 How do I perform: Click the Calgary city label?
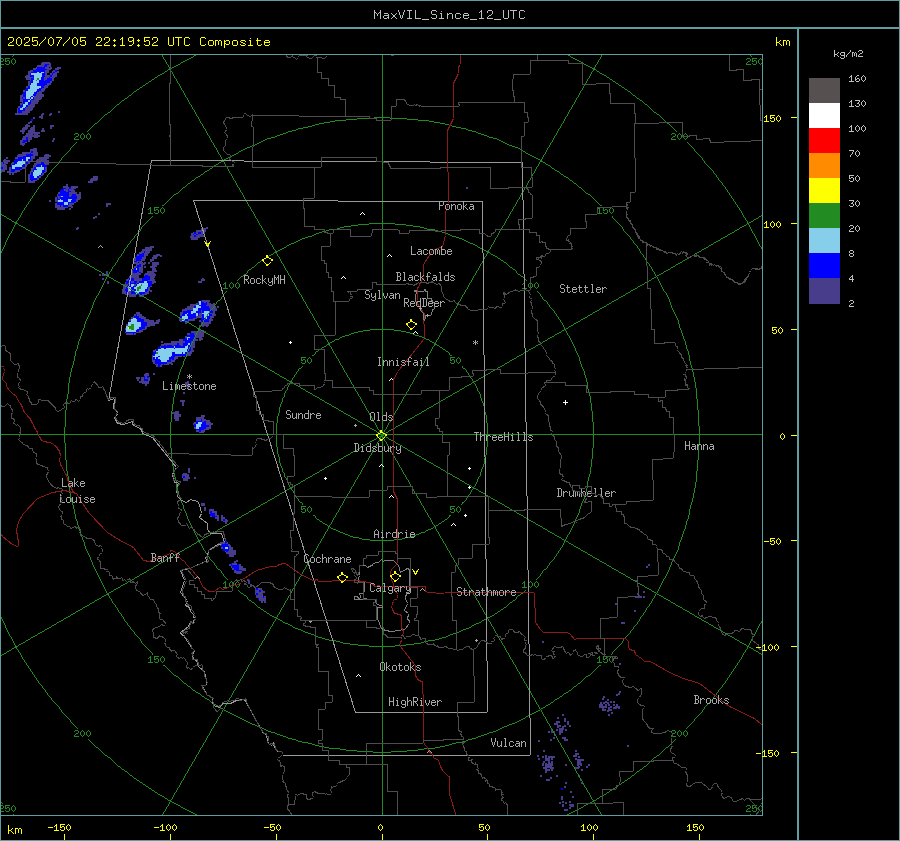coord(390,588)
